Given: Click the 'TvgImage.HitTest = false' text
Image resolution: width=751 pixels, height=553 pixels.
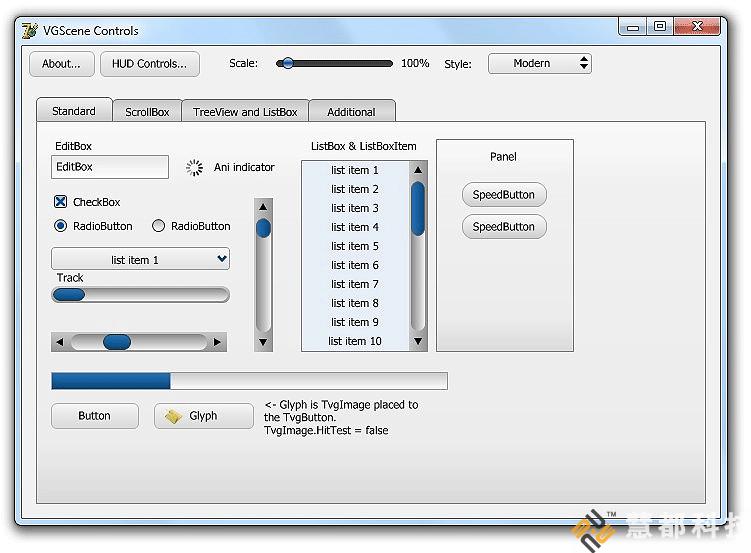Looking at the screenshot, I should coord(326,430).
